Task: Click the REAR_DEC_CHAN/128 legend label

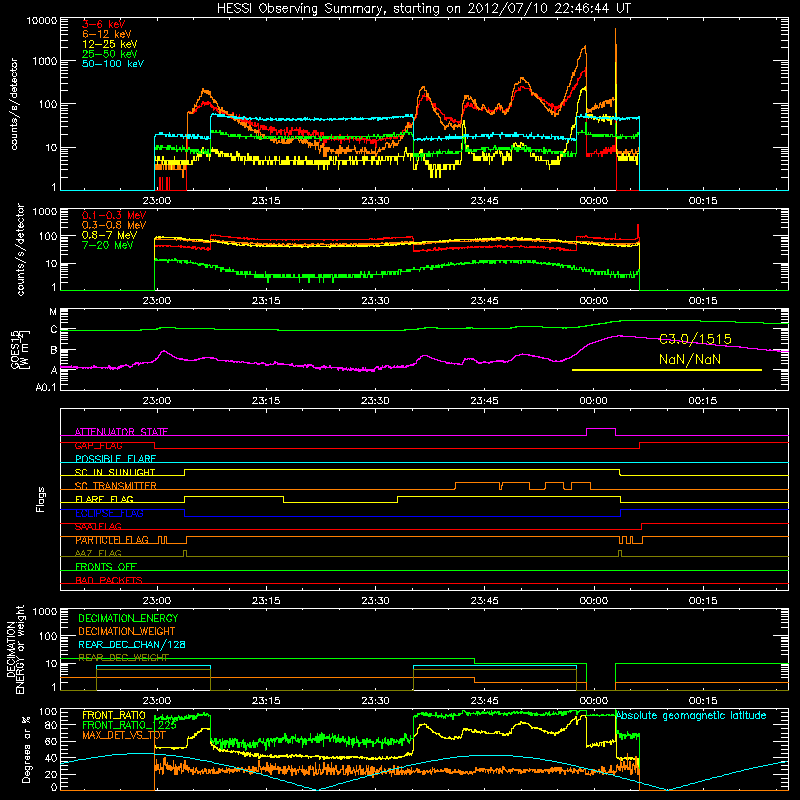Action: (x=132, y=645)
